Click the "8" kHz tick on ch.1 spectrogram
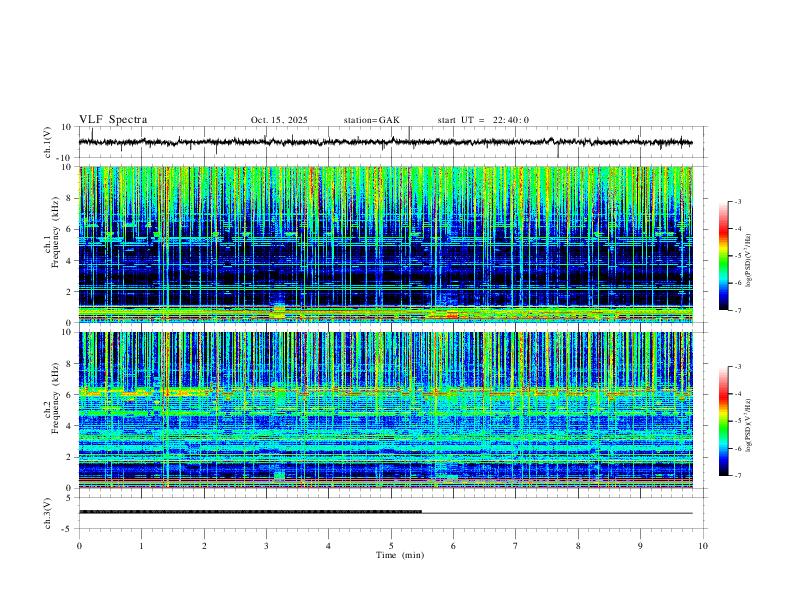The height and width of the screenshot is (612, 792). [70, 198]
